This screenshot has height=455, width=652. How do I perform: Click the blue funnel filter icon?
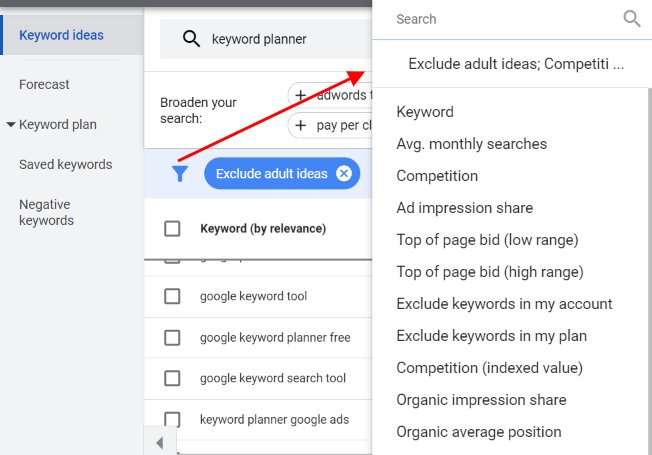pos(180,173)
